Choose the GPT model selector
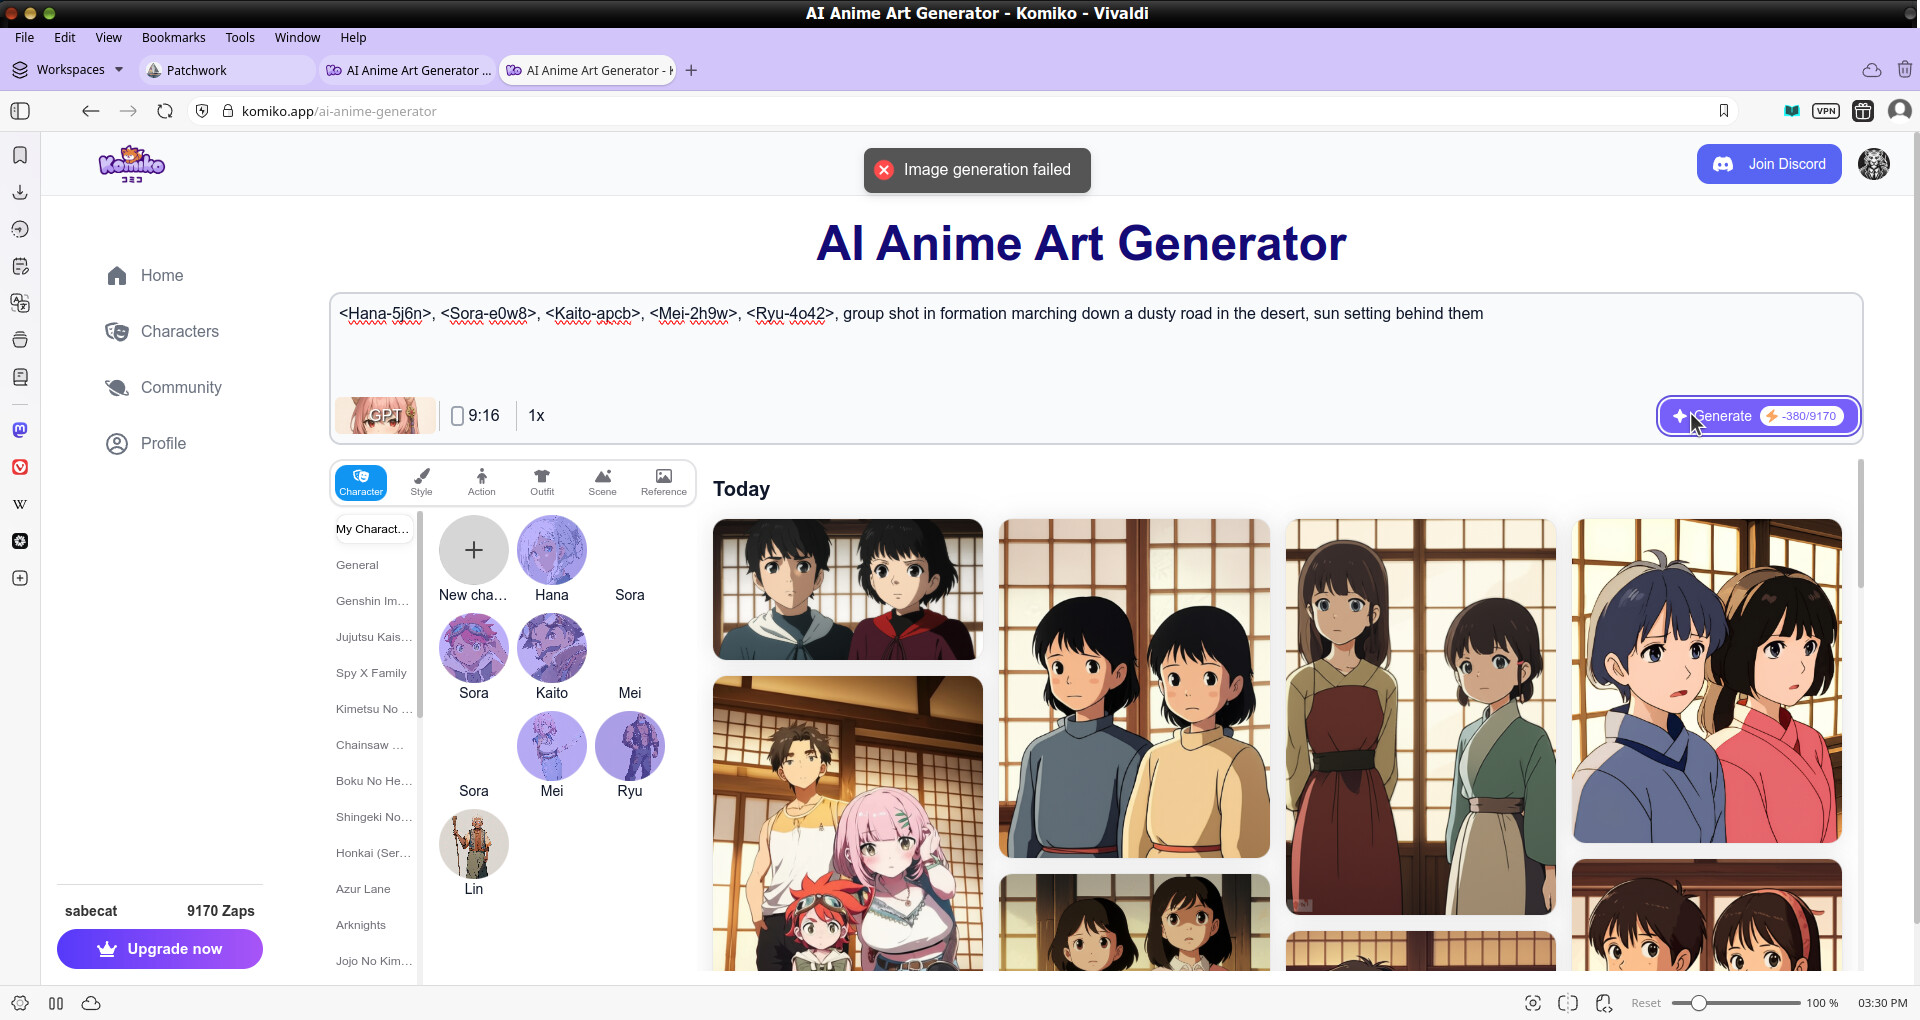Image resolution: width=1920 pixels, height=1020 pixels. 385,415
